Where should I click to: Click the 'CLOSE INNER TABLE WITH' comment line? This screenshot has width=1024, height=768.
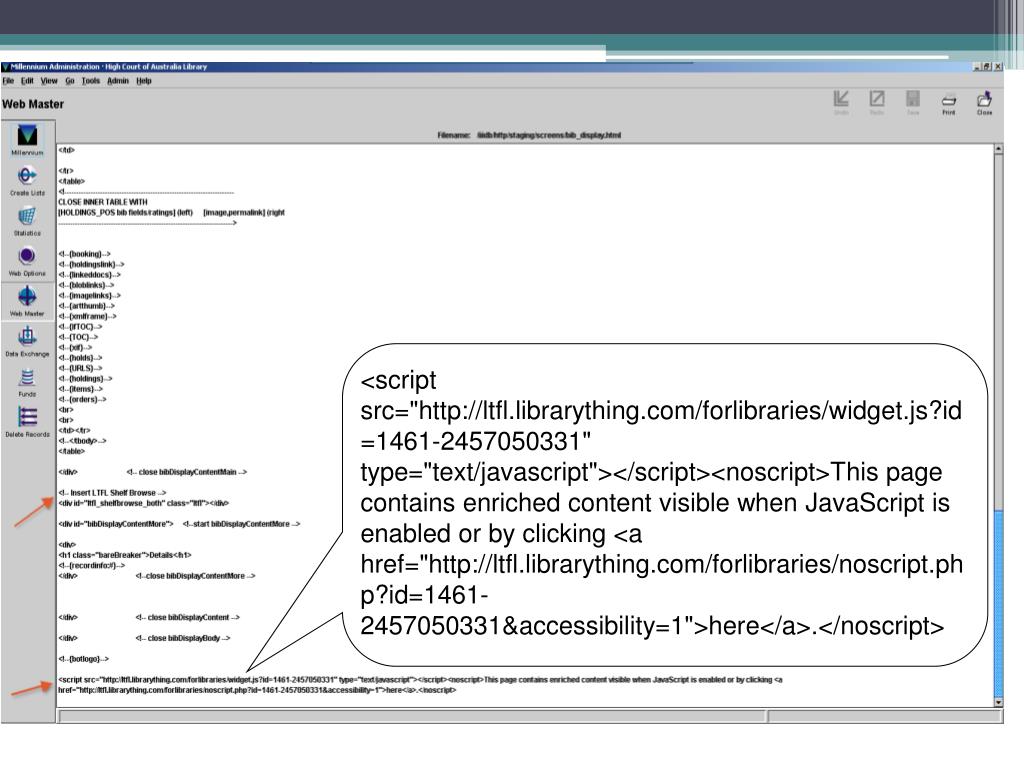click(103, 202)
